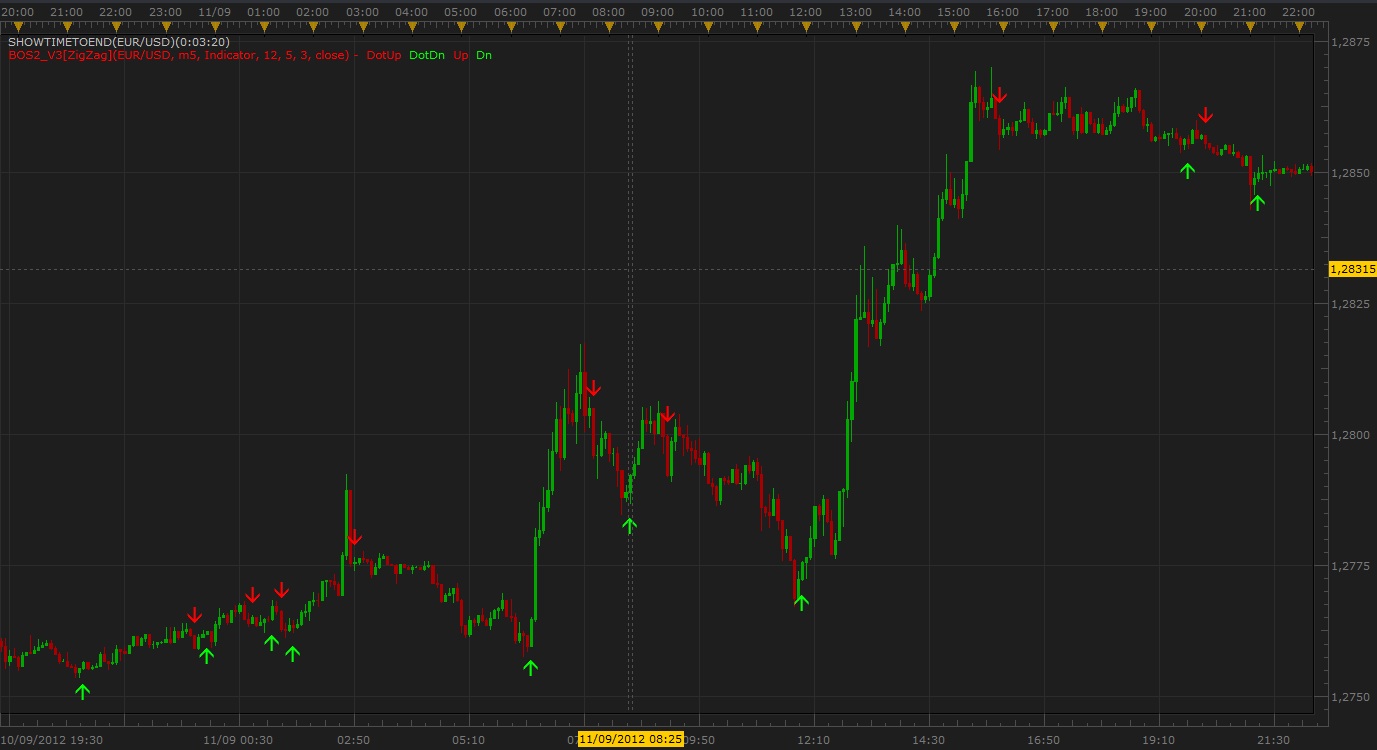The width and height of the screenshot is (1377, 750).
Task: Click the 1,2875 price axis label
Action: (1351, 42)
